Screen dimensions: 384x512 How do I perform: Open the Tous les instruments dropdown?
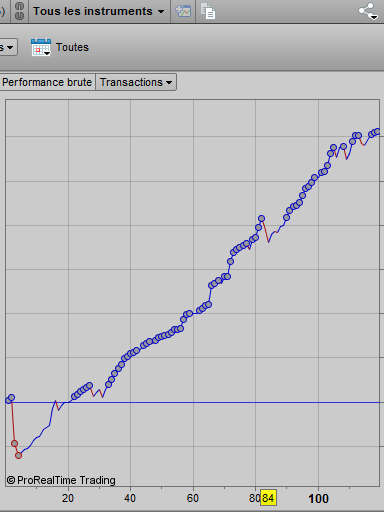[99, 11]
